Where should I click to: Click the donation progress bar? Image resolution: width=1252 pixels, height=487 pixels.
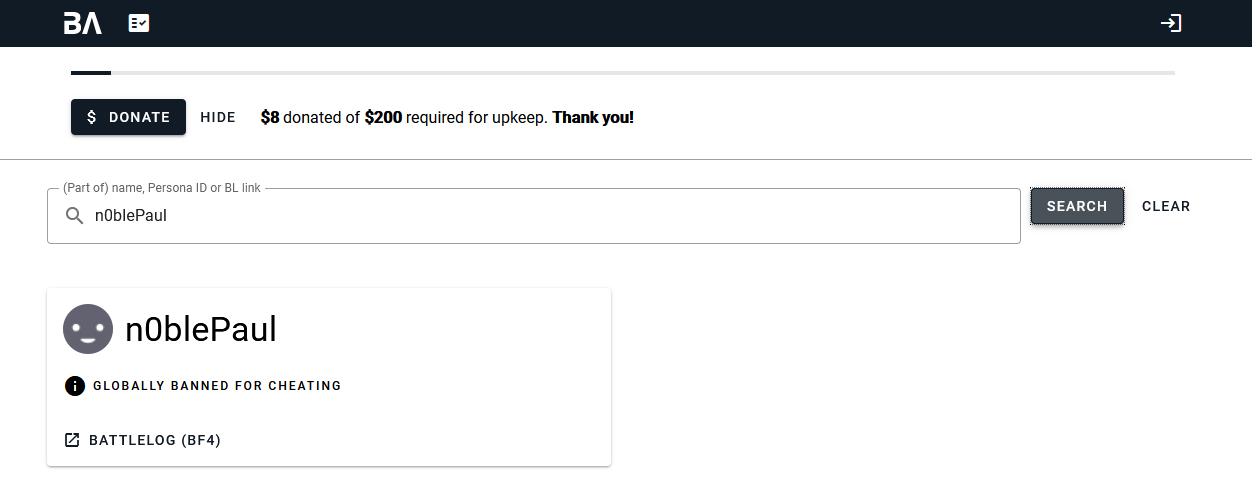point(622,73)
